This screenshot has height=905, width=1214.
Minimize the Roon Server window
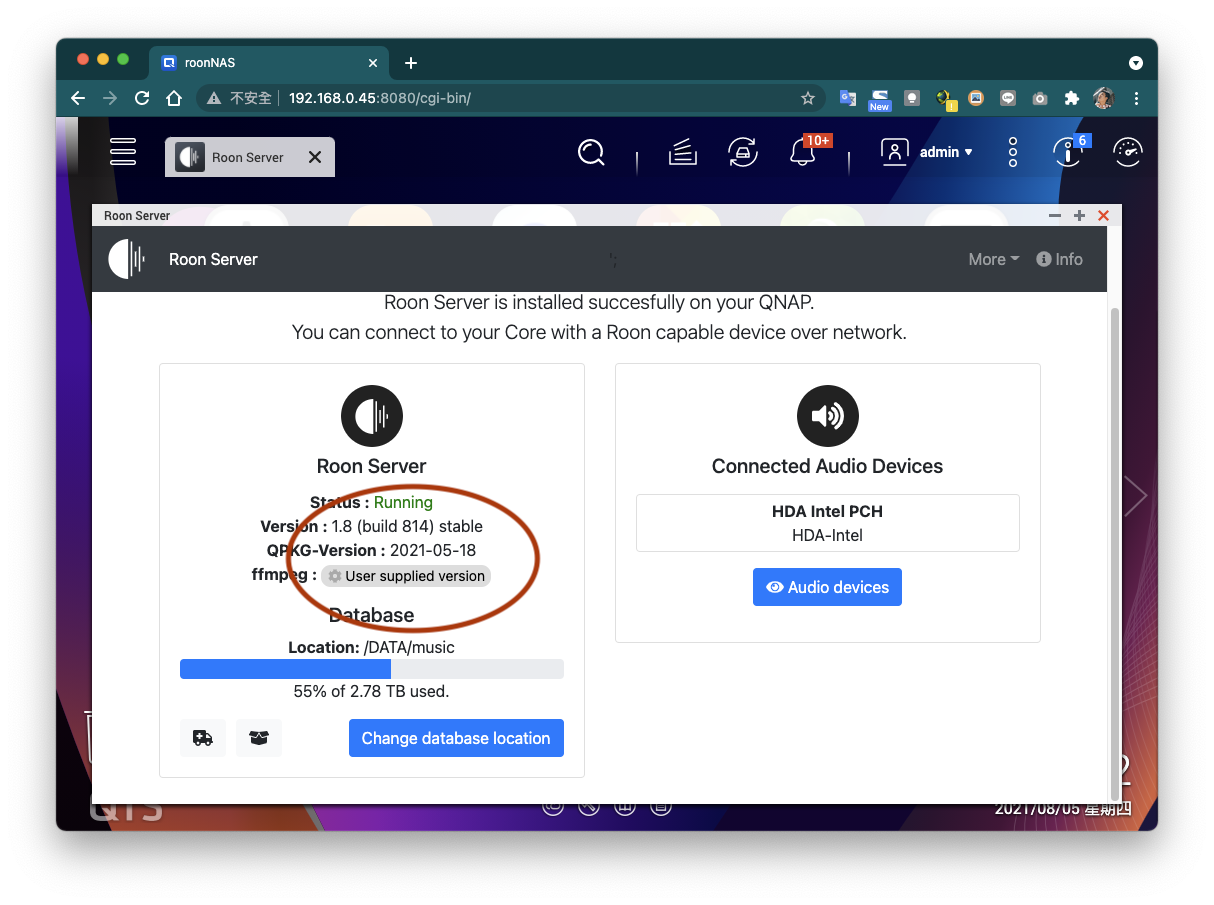pos(1054,215)
